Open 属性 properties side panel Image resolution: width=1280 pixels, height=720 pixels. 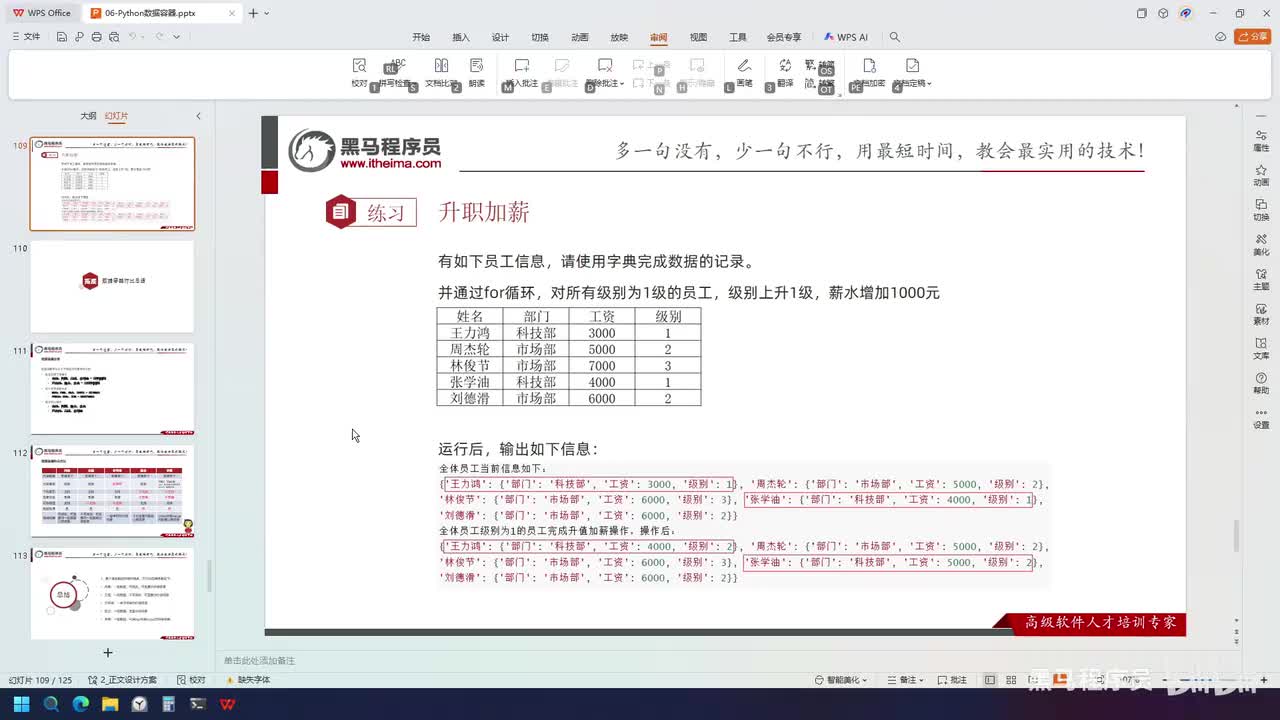click(x=1261, y=140)
